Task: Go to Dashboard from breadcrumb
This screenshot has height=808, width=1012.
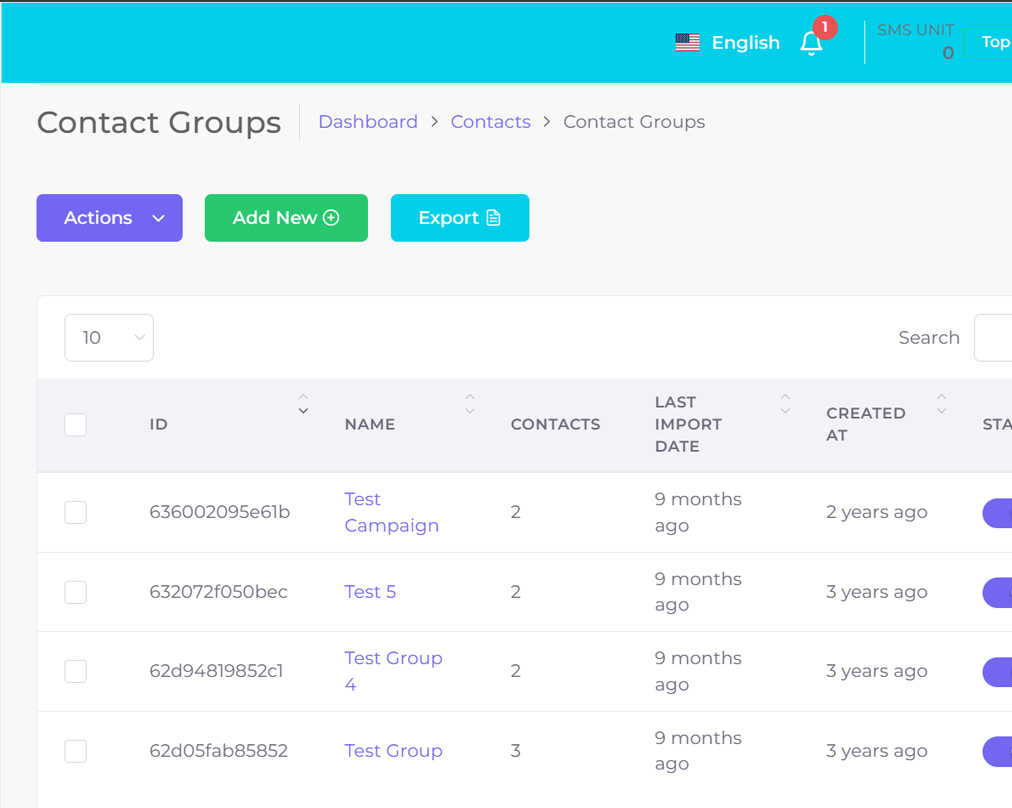Action: [368, 121]
